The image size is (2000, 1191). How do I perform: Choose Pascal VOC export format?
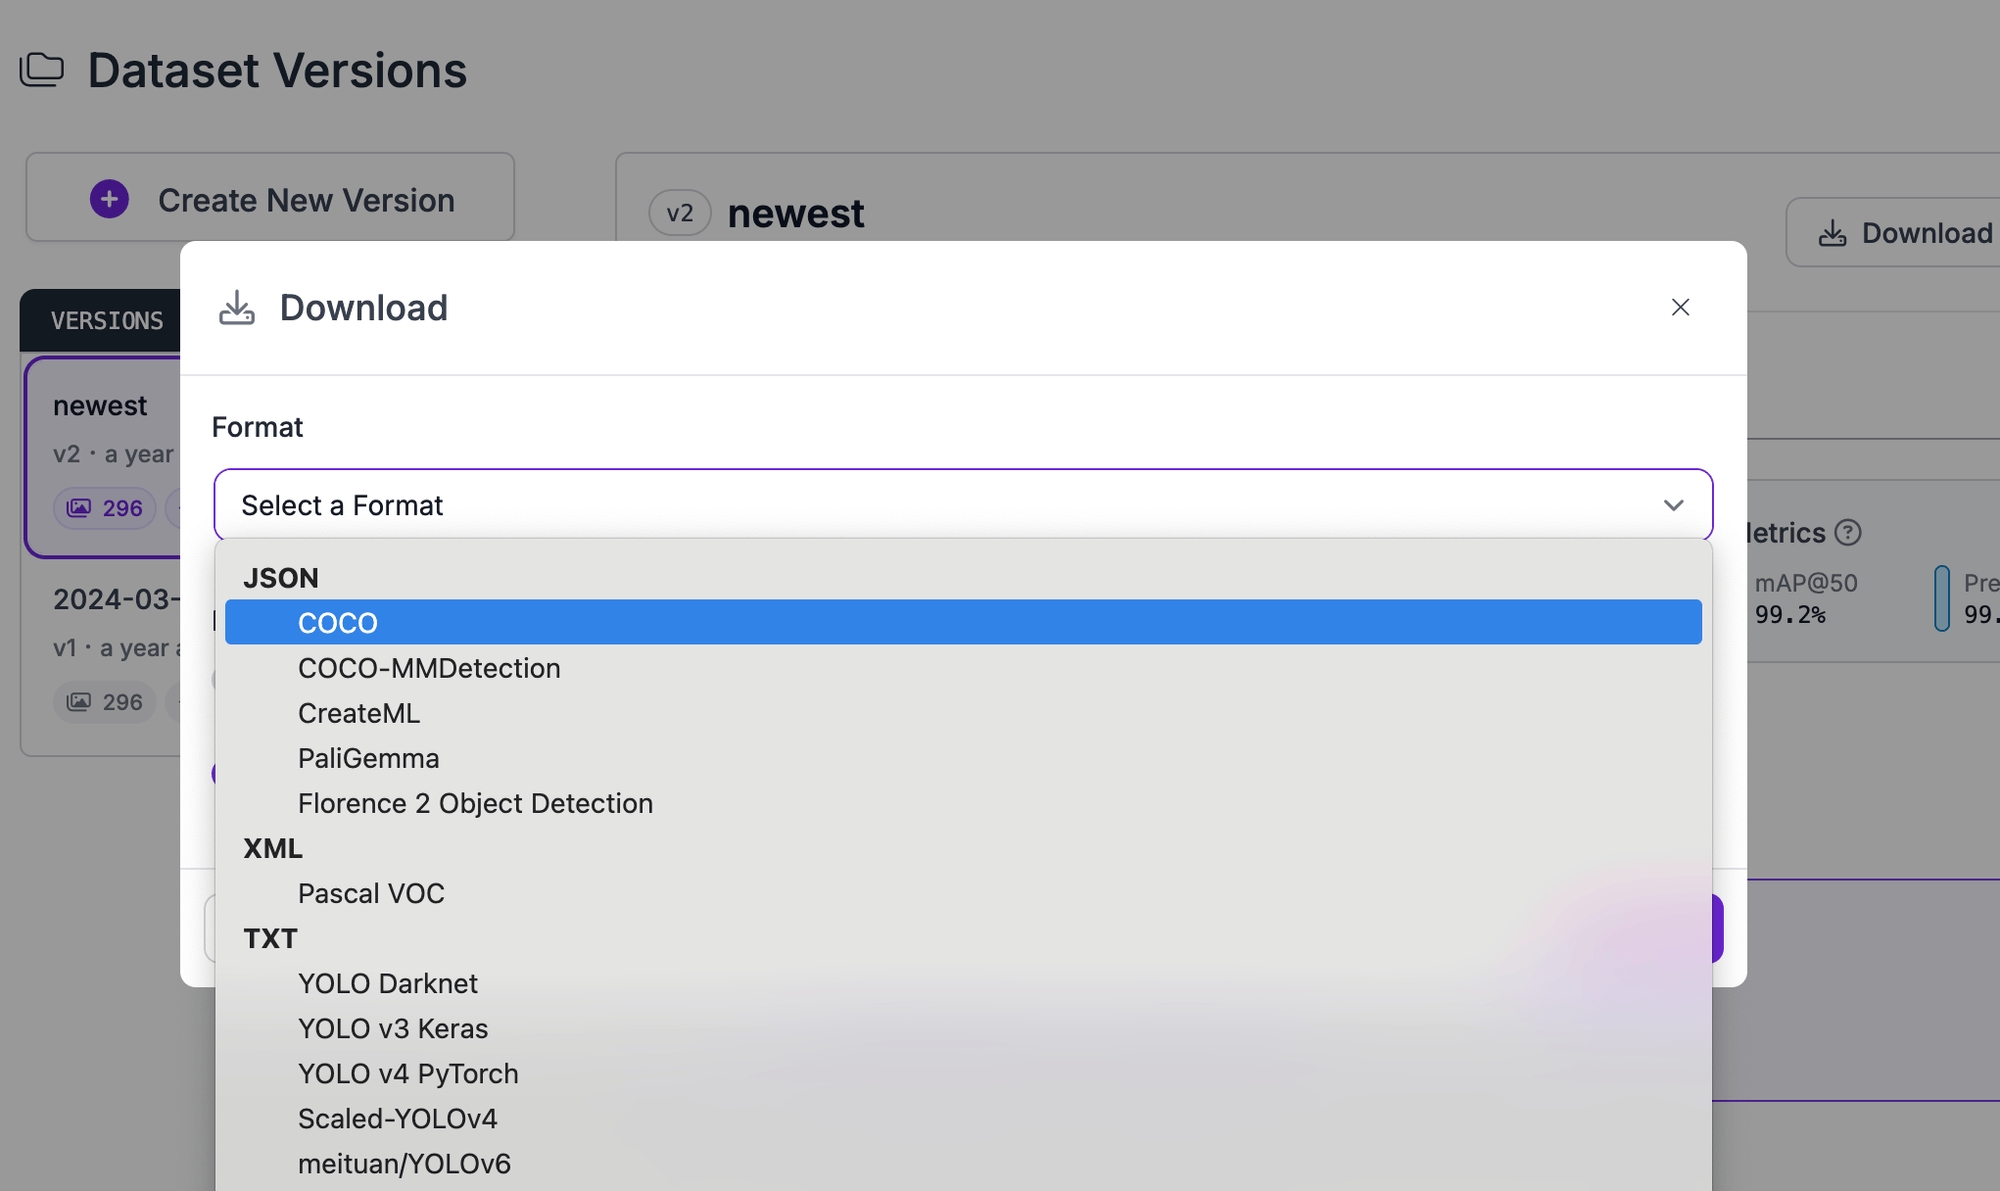click(x=371, y=893)
